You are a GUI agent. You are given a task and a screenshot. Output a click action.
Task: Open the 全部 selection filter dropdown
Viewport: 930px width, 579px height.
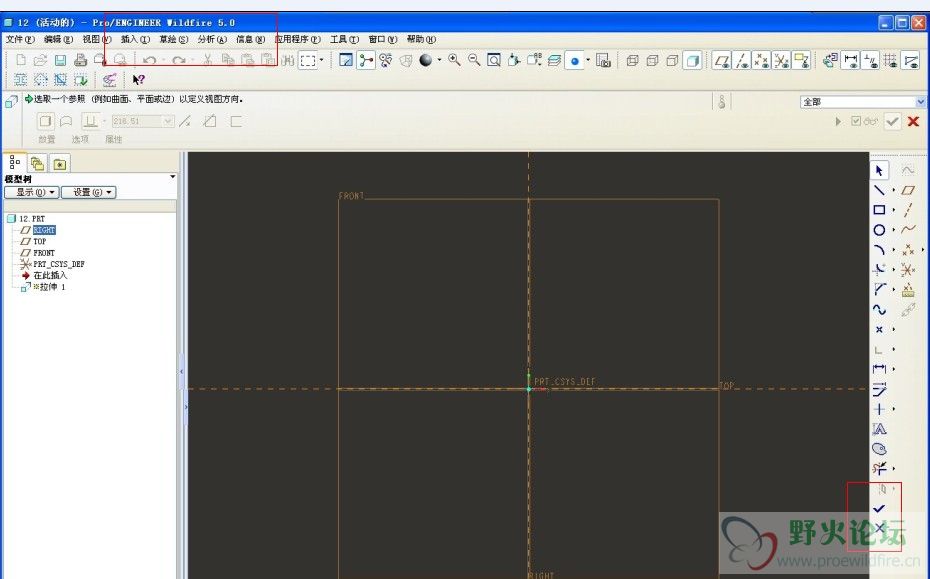coord(921,102)
